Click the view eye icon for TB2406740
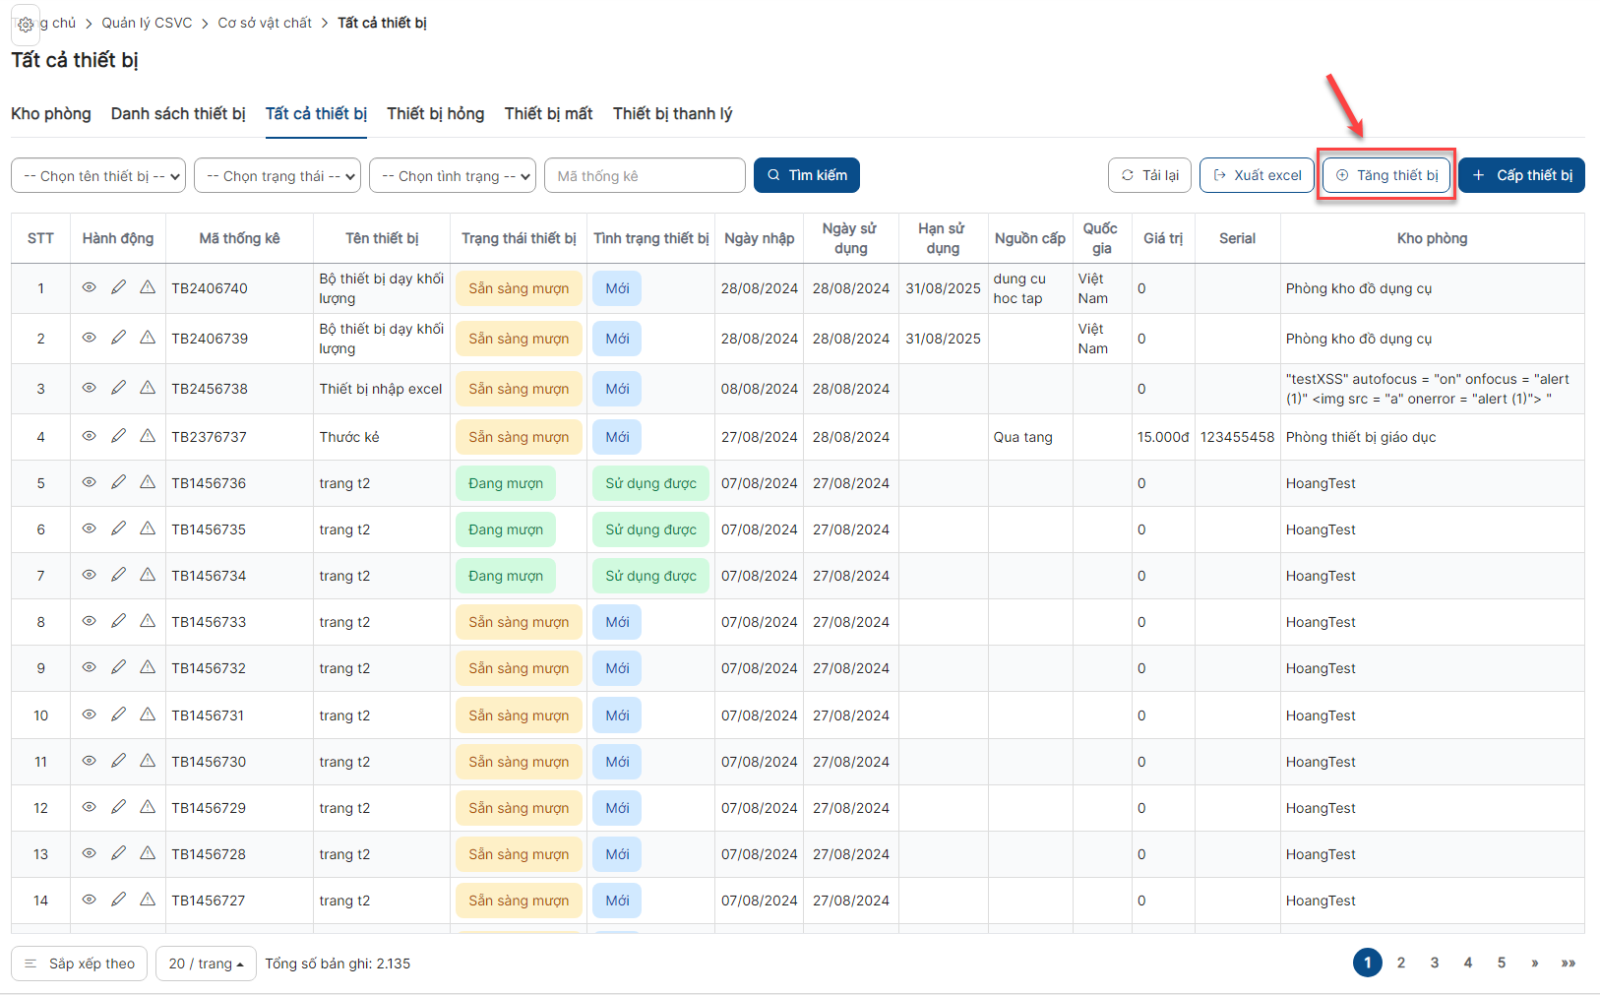 pyautogui.click(x=89, y=288)
